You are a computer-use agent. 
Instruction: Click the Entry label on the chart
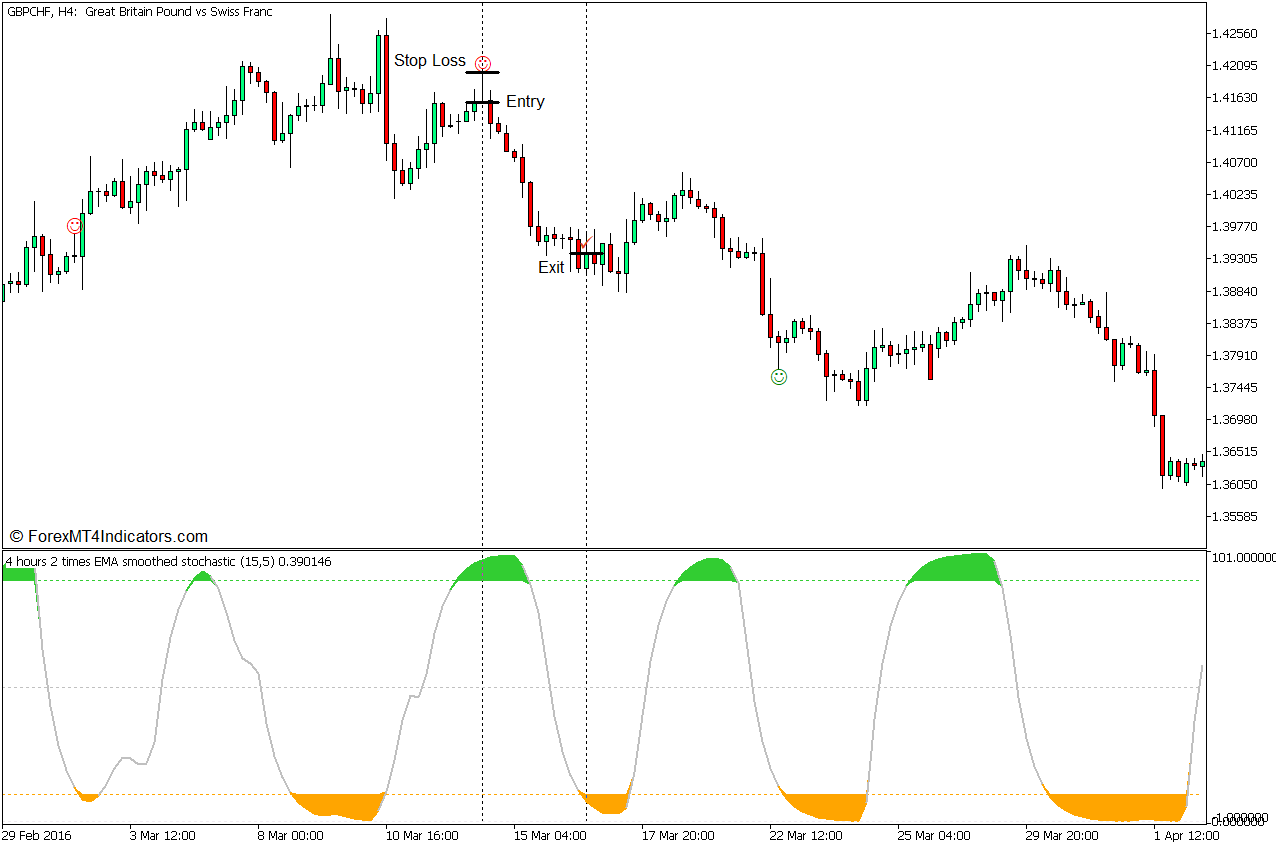coord(524,101)
